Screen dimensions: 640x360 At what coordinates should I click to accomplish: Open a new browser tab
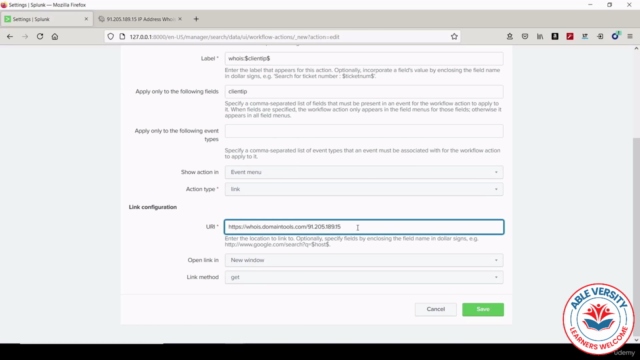[196, 19]
